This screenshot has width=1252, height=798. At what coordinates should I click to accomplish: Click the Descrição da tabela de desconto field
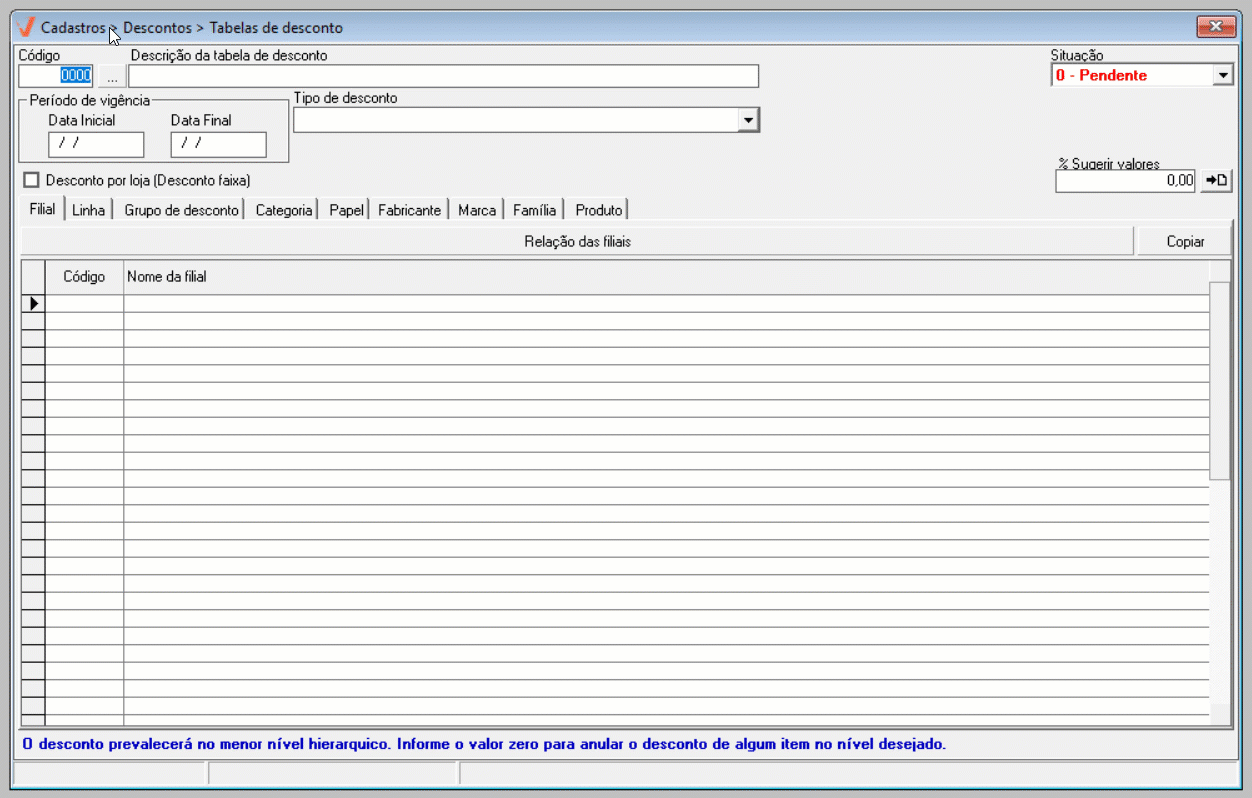tap(443, 76)
